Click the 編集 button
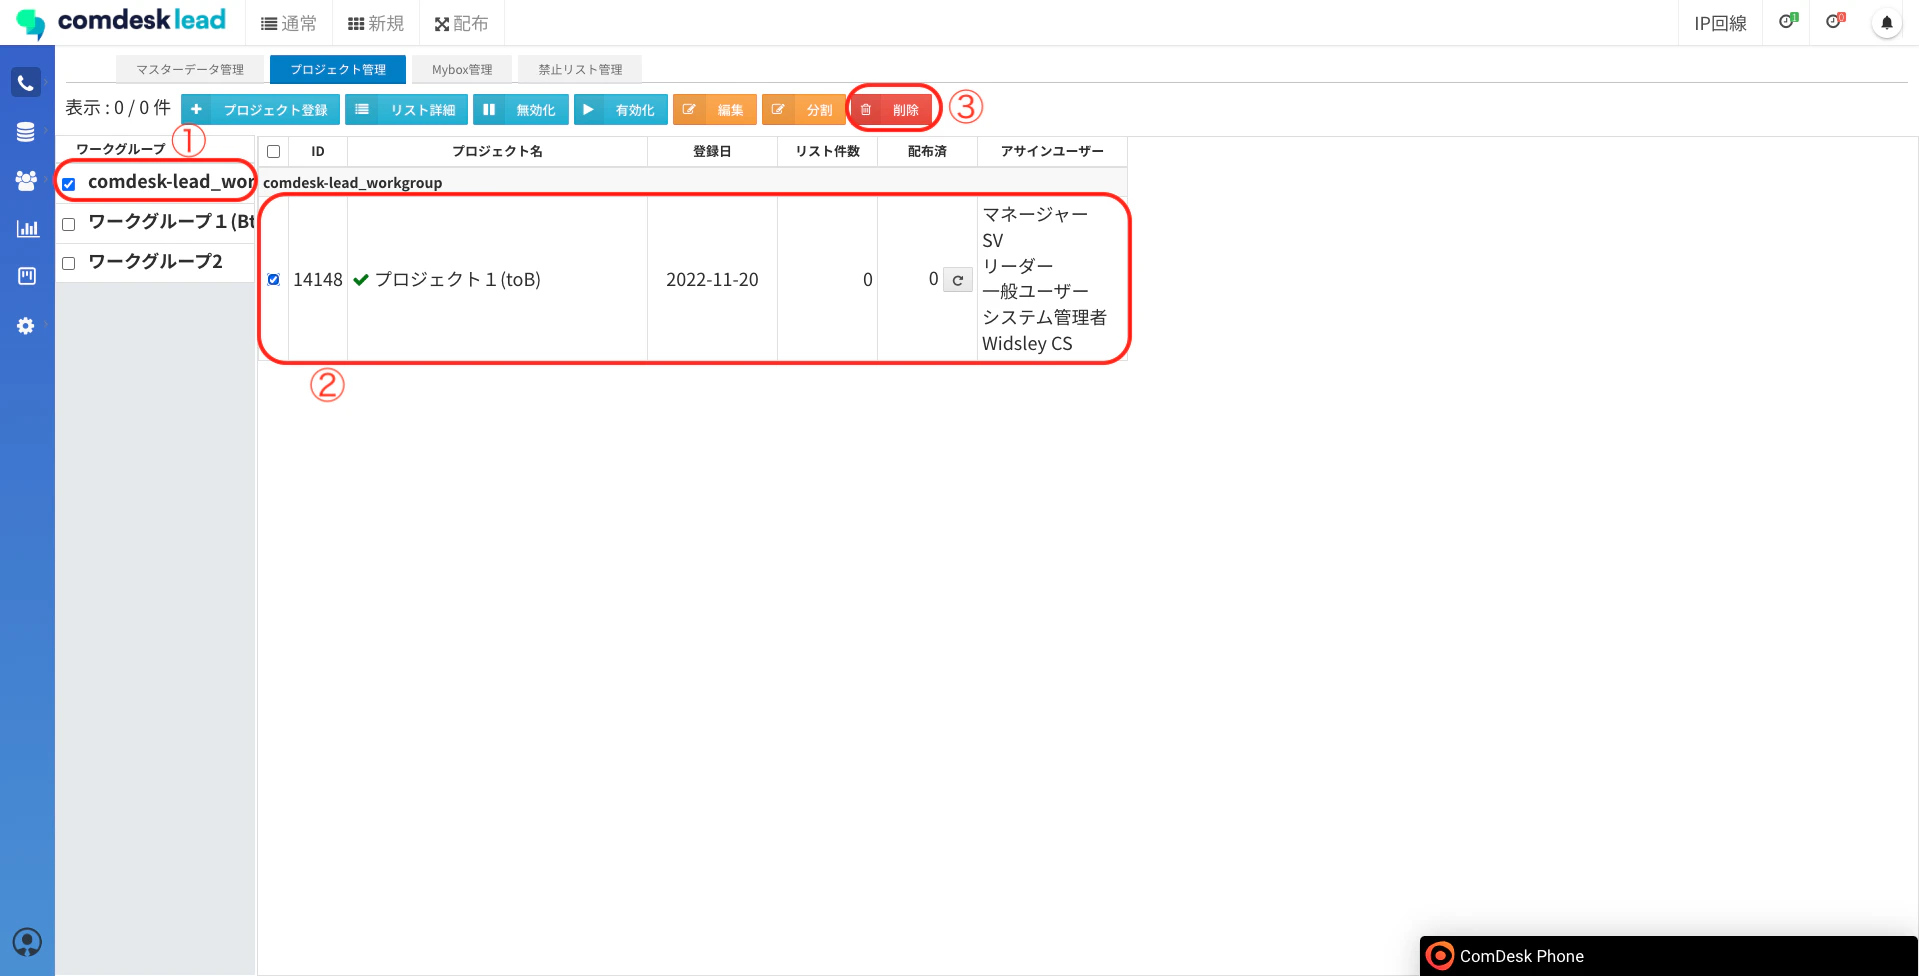This screenshot has width=1919, height=976. pyautogui.click(x=715, y=109)
